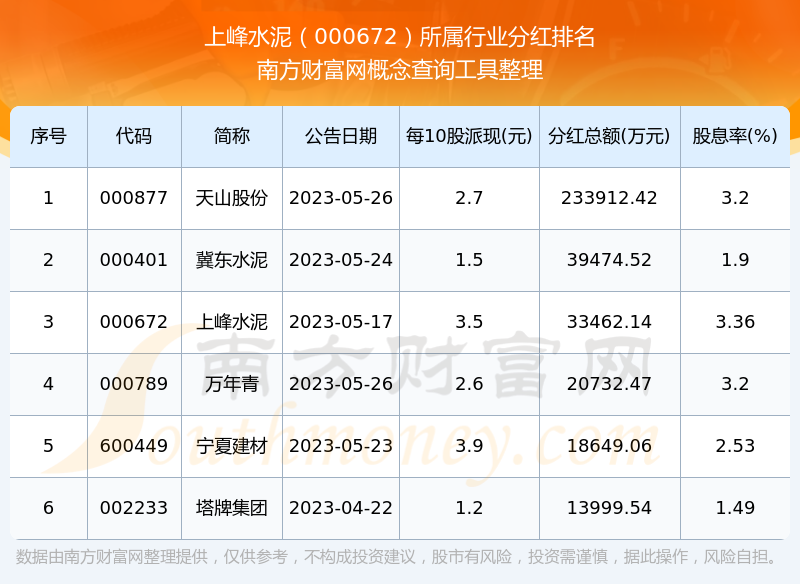
Task: Click the name cell 宁夏建材
Action: tap(232, 446)
